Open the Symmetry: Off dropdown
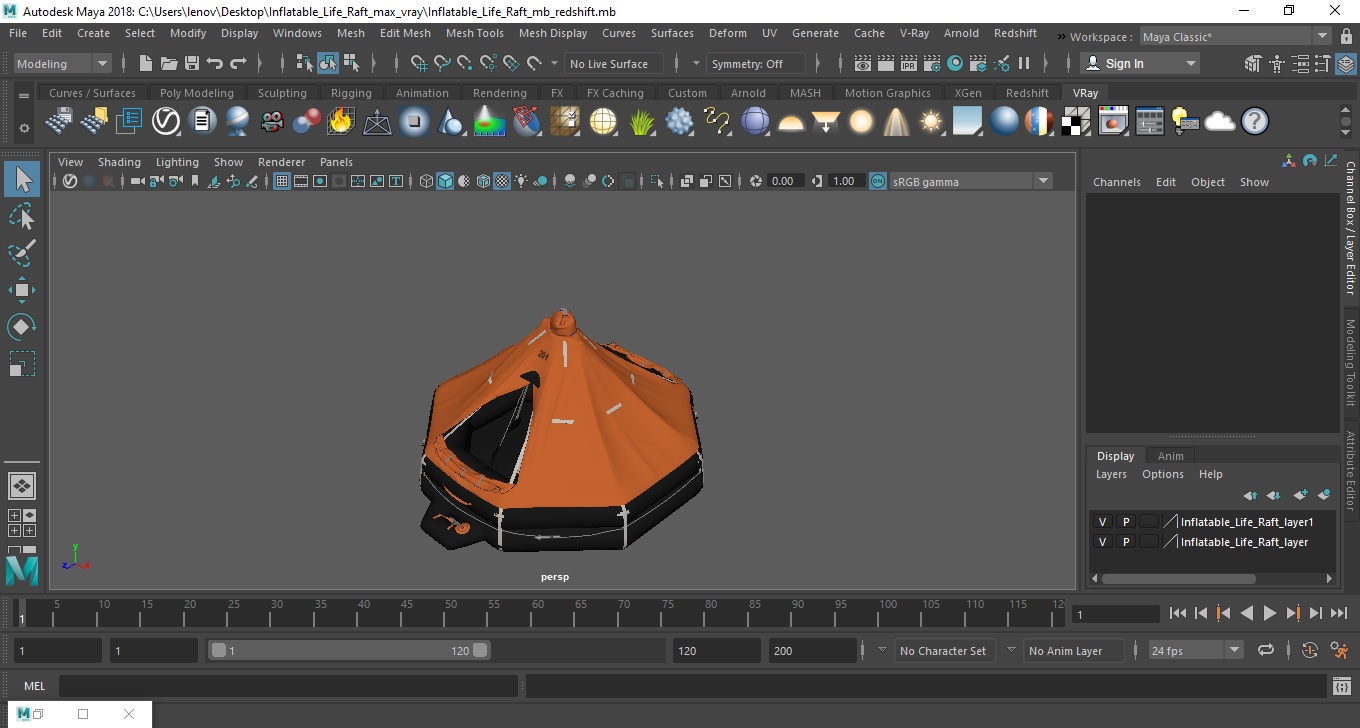 coord(755,63)
